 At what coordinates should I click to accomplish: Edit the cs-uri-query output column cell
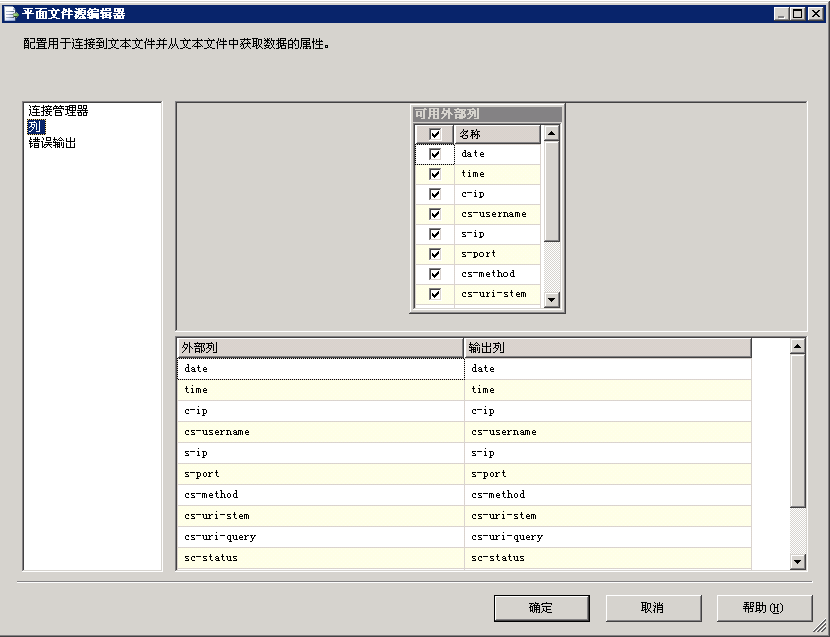point(608,537)
